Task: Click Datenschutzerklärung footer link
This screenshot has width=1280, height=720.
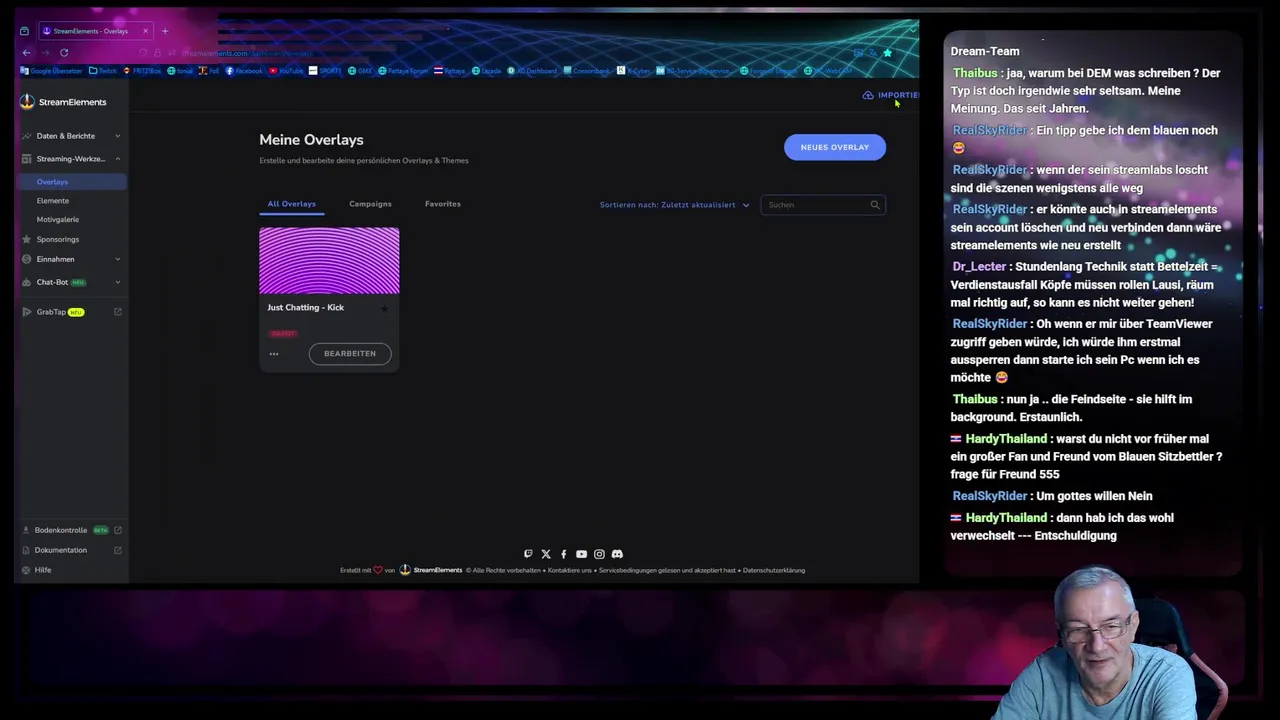Action: (774, 570)
